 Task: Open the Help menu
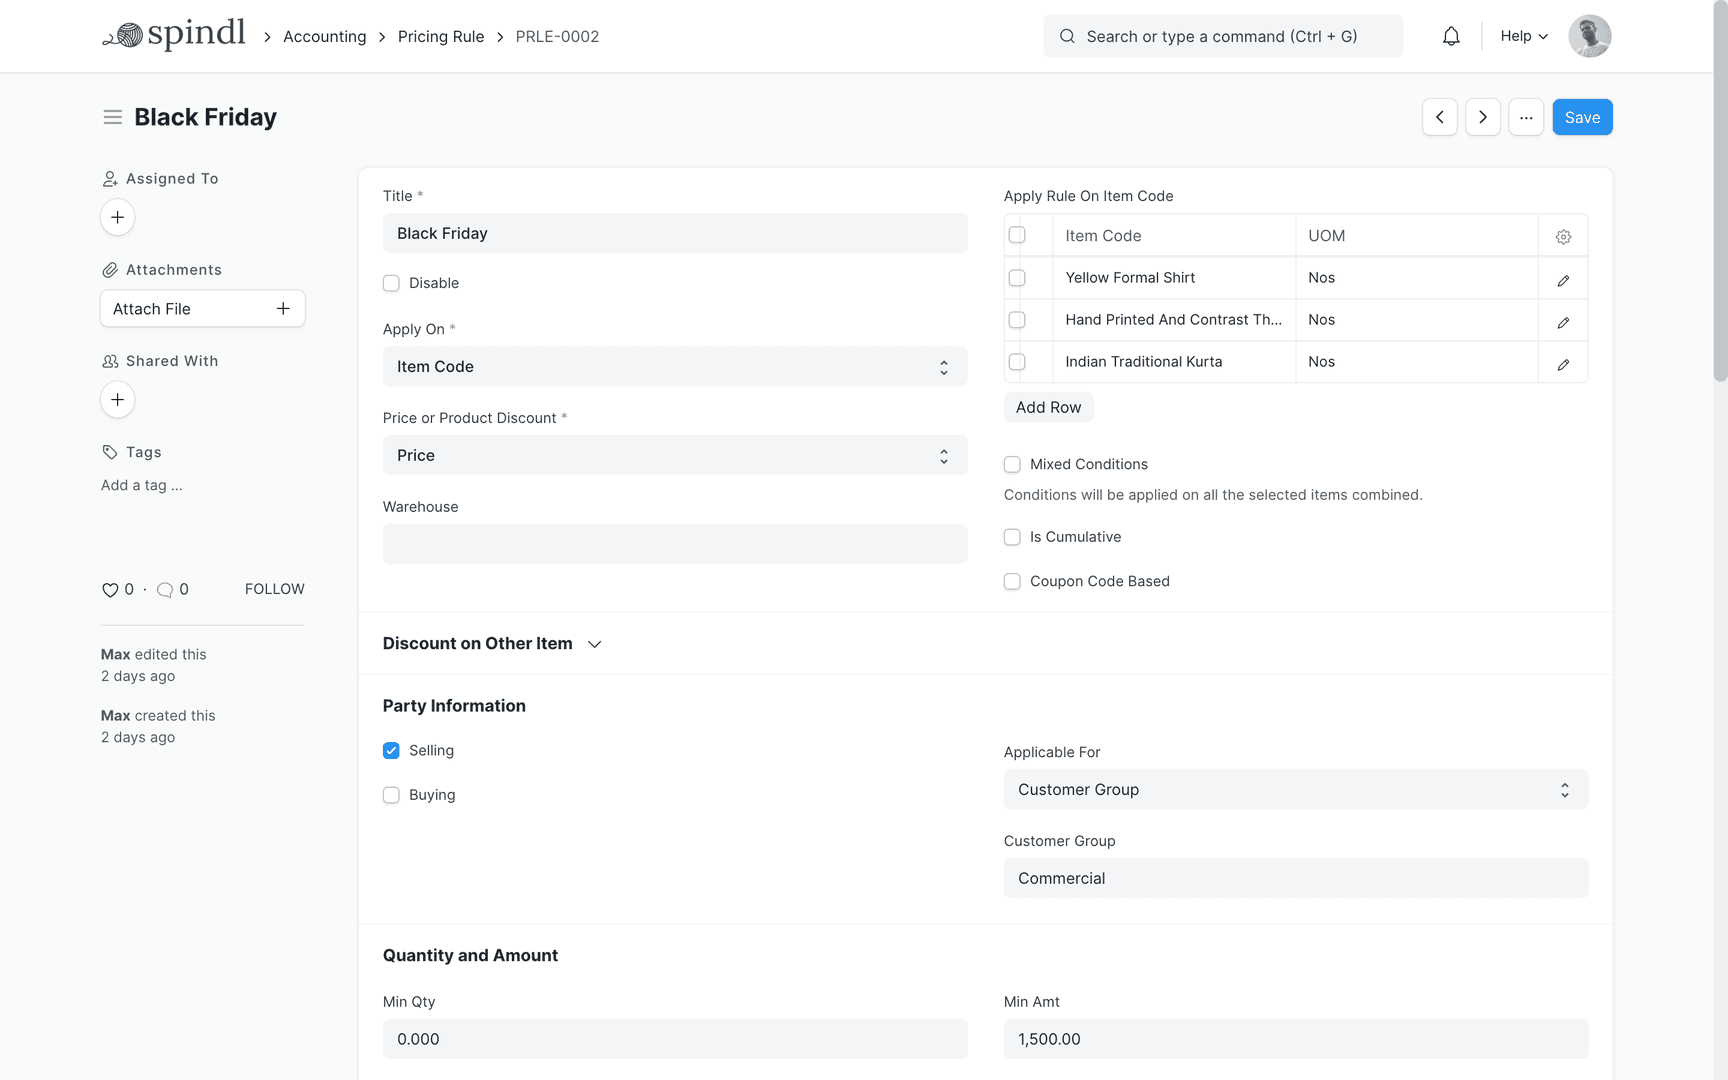(1523, 36)
